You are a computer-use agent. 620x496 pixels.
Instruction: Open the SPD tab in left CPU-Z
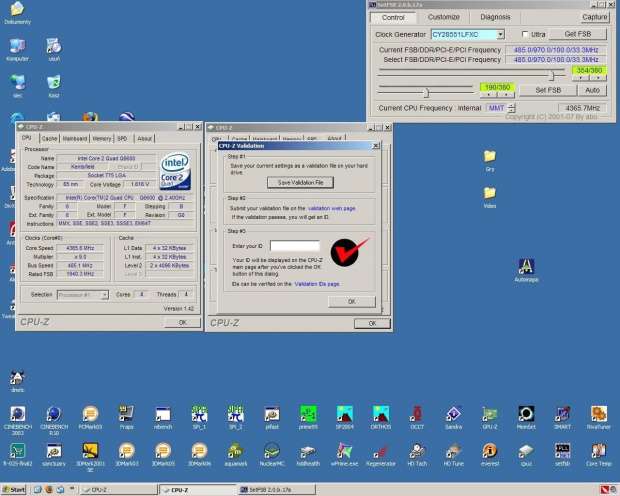122,138
